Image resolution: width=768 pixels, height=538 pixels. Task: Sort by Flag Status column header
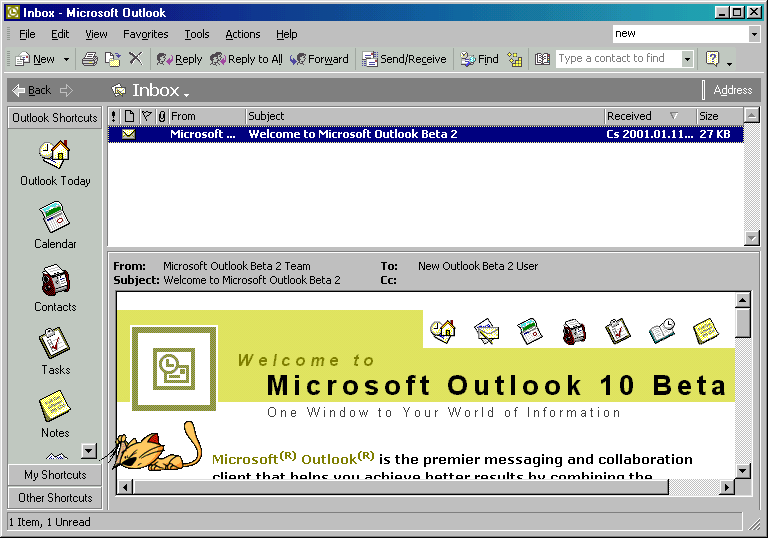point(147,117)
